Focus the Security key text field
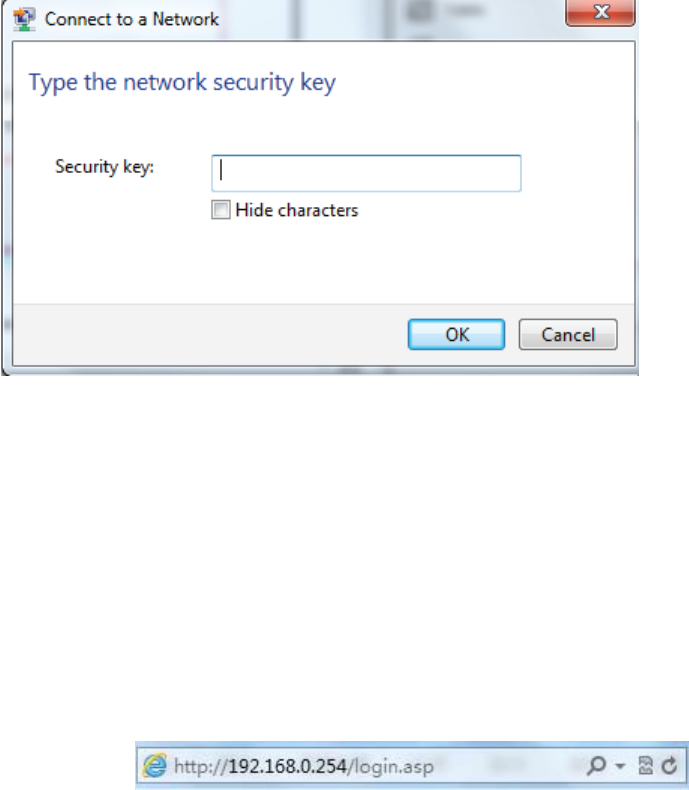The width and height of the screenshot is (689, 790). point(366,173)
